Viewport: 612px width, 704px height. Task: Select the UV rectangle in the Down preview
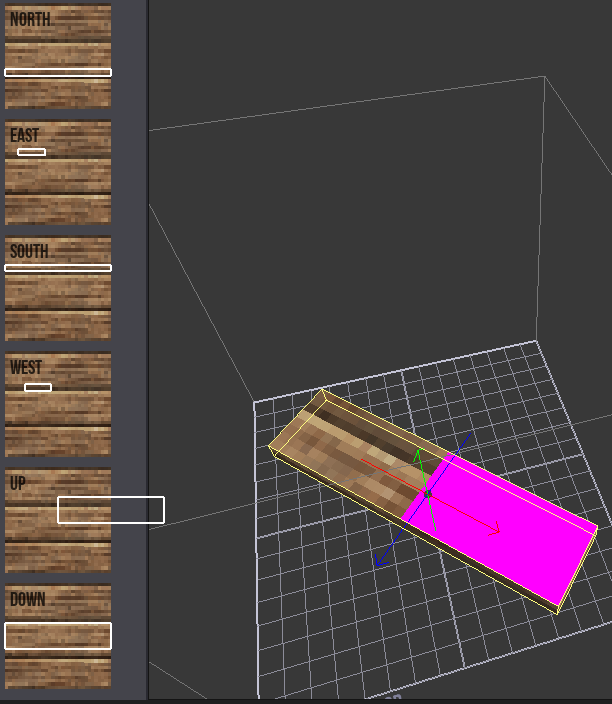[58, 636]
